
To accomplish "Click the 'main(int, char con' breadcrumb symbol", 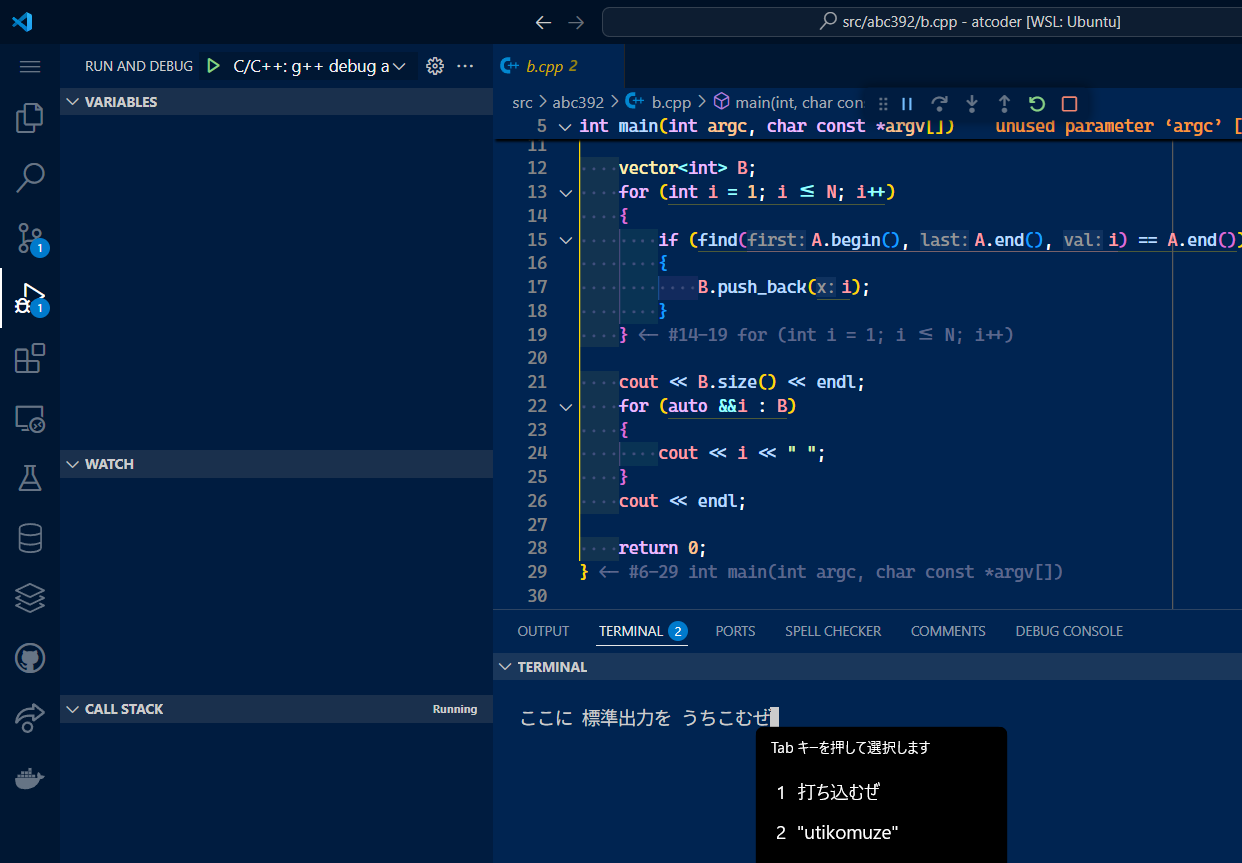I will 799,102.
